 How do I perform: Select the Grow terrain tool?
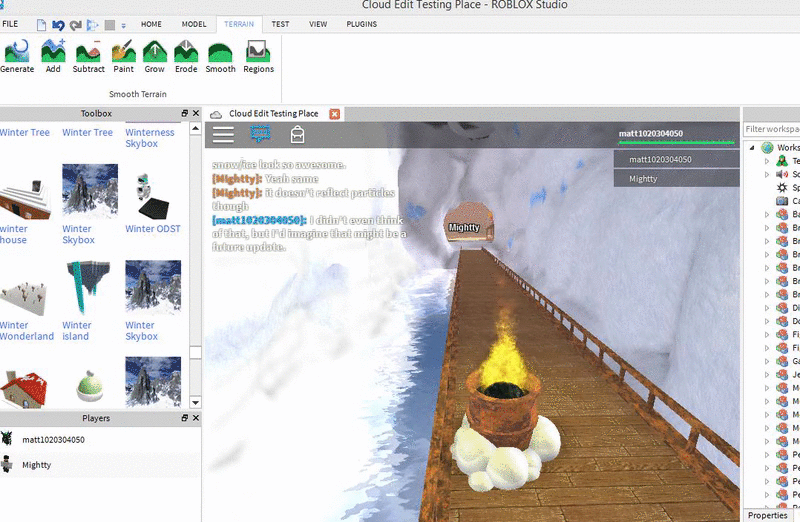(155, 57)
